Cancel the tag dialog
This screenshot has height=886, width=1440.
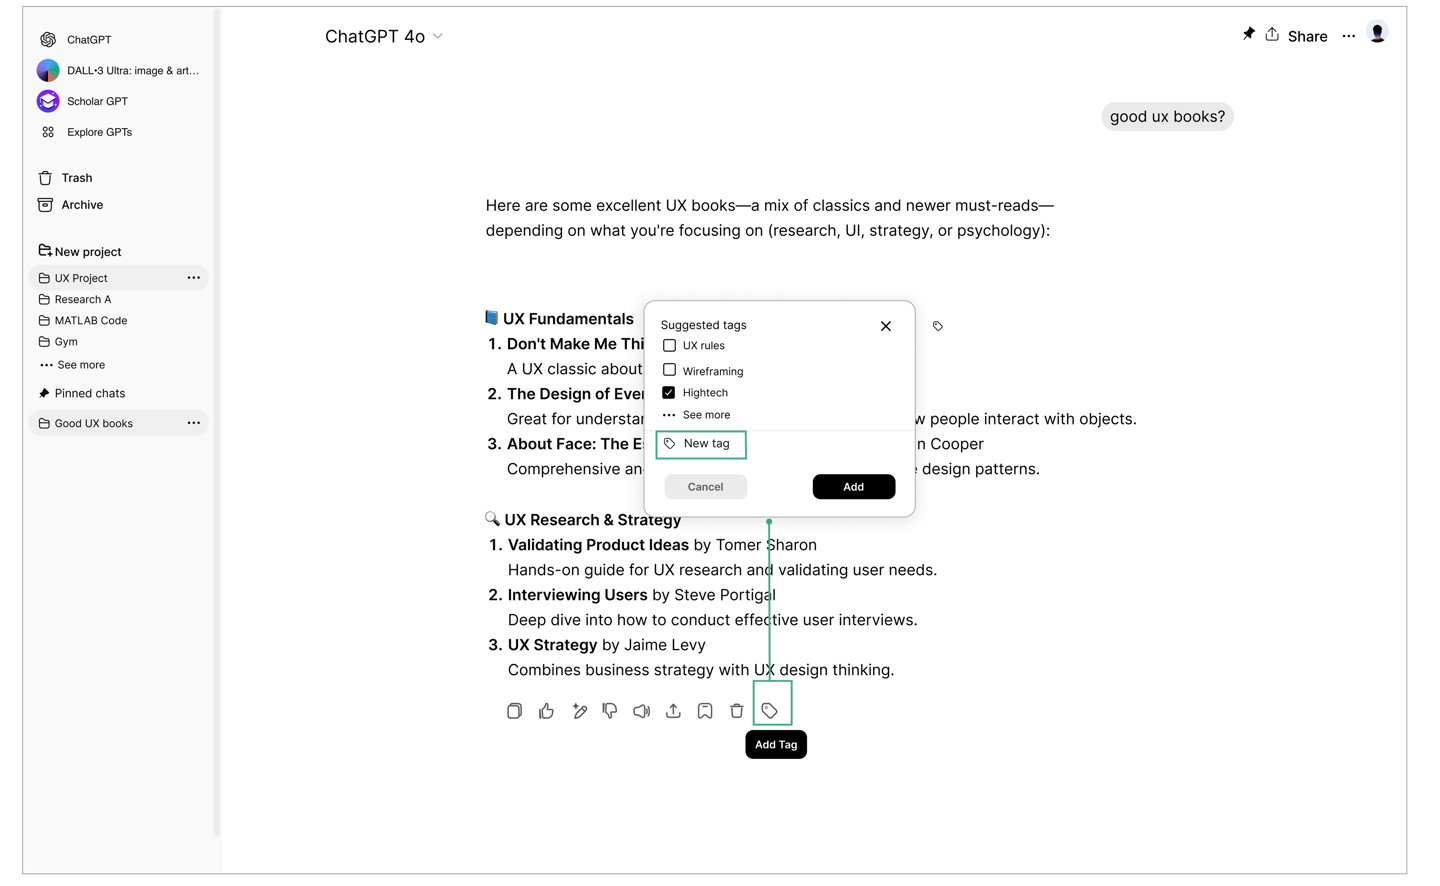point(705,487)
